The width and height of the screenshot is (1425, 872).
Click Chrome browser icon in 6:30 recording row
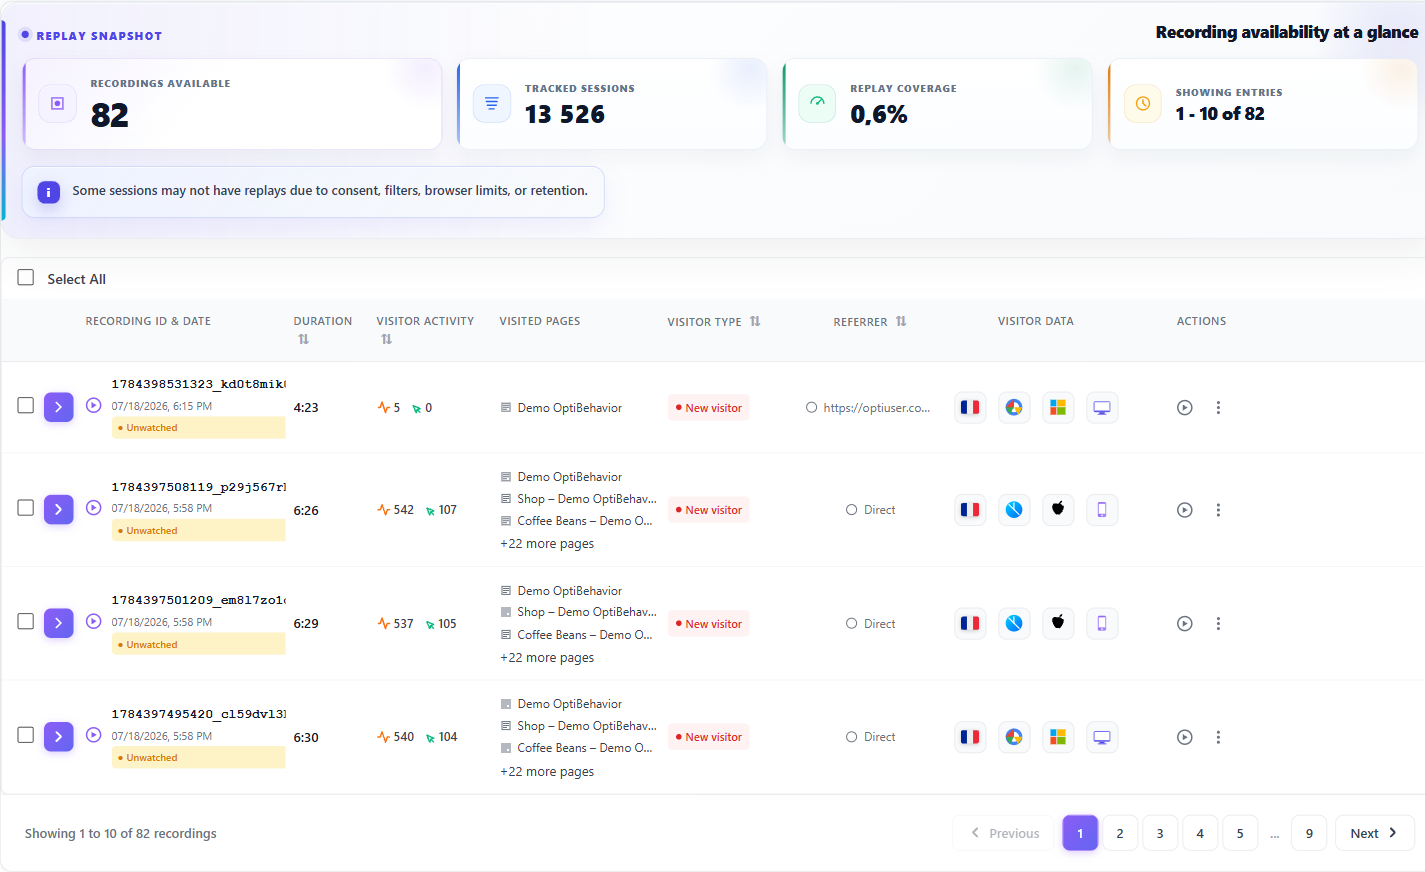pos(1014,737)
